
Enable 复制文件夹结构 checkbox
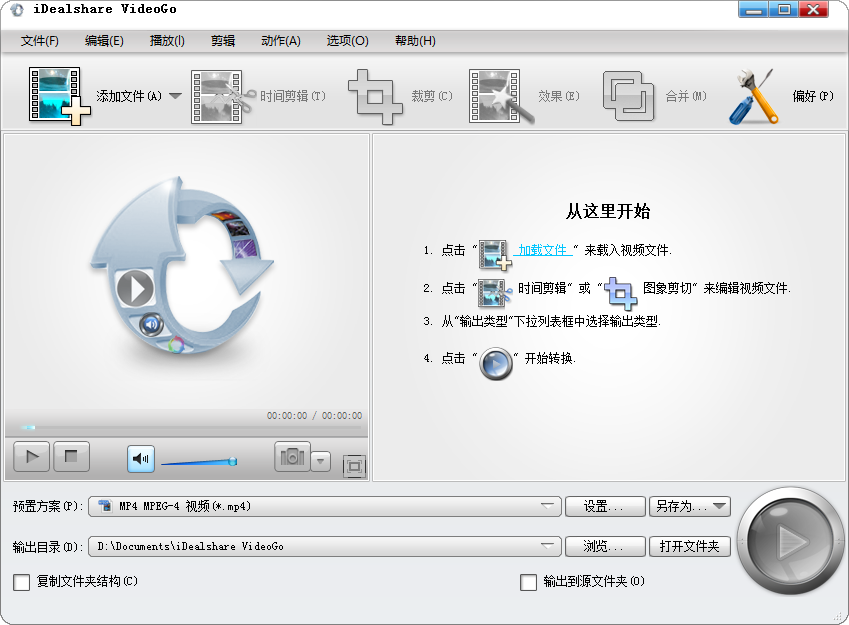tap(21, 582)
